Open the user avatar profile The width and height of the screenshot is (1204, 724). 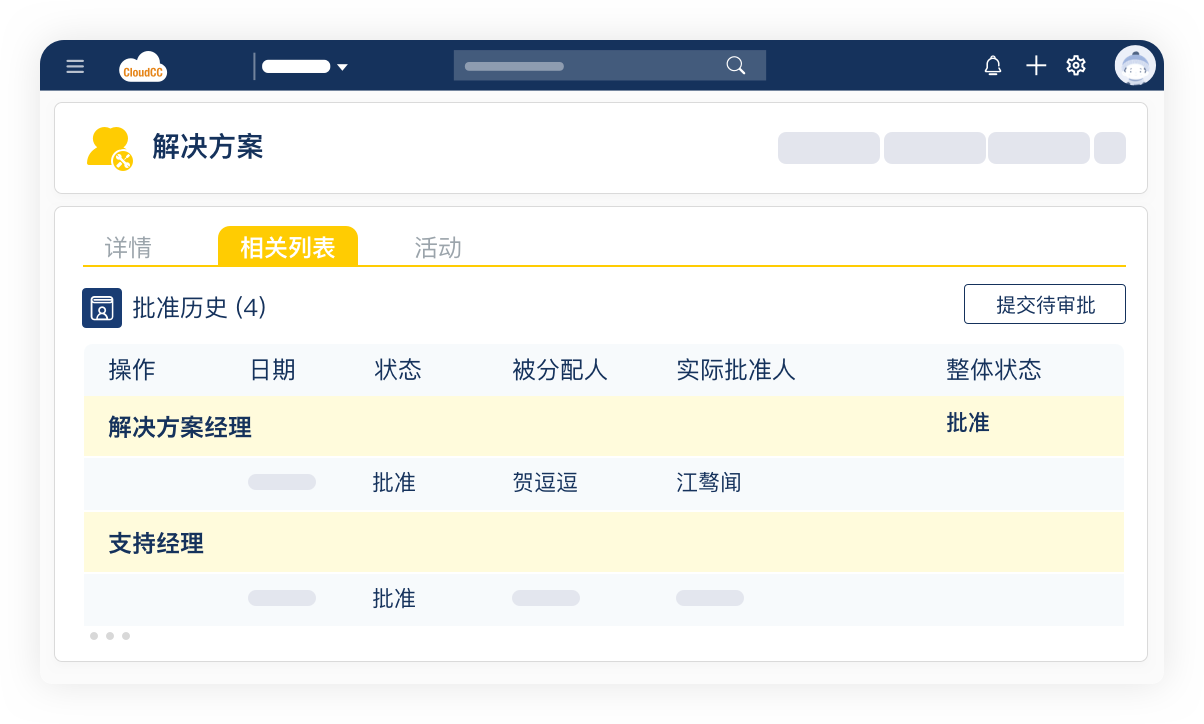click(x=1135, y=66)
